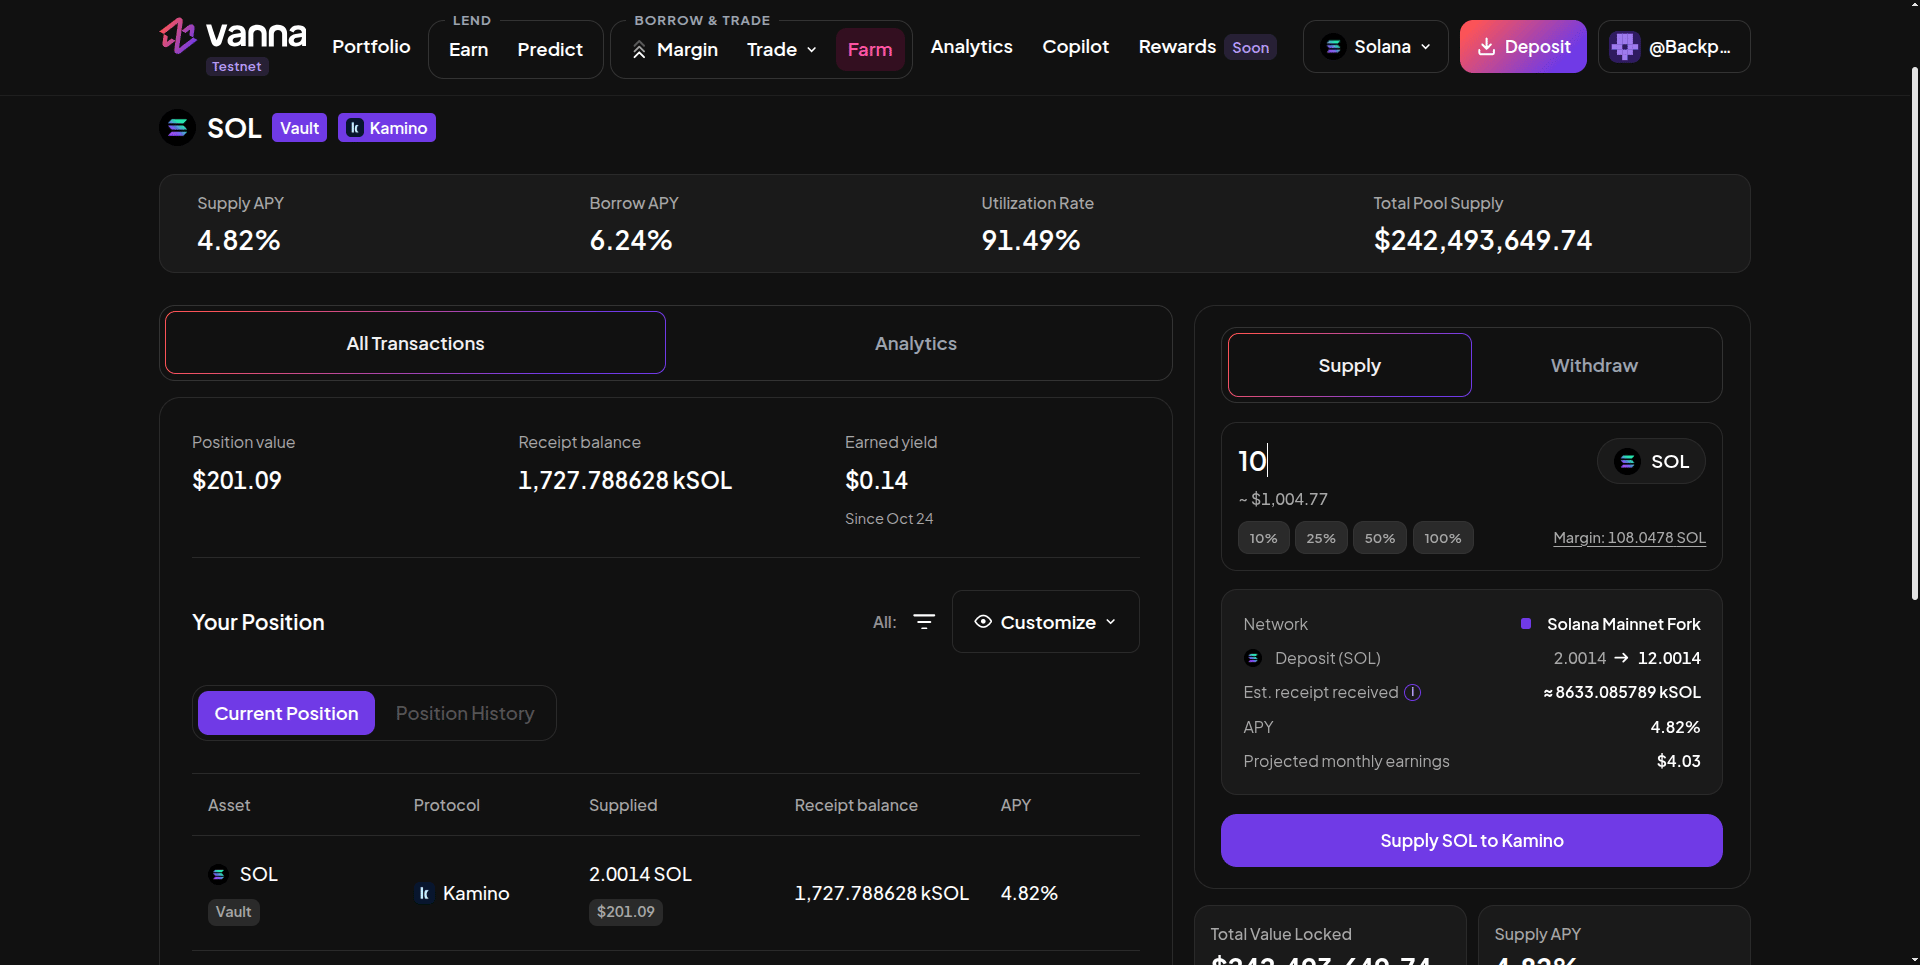
Task: Click the SOL token logo beside page title
Action: [178, 128]
